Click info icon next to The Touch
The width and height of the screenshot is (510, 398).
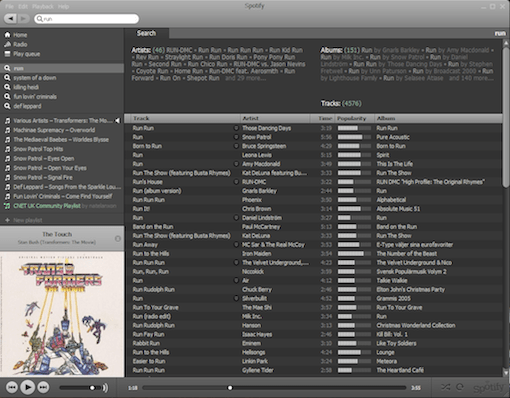118,239
